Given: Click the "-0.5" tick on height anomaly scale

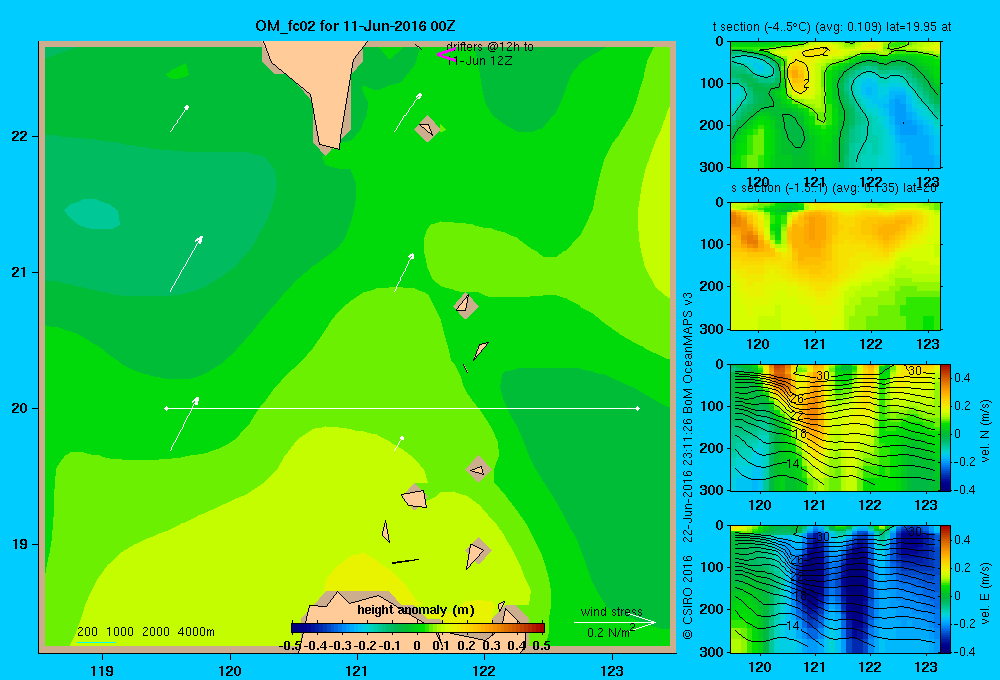Looking at the screenshot, I should point(291,646).
